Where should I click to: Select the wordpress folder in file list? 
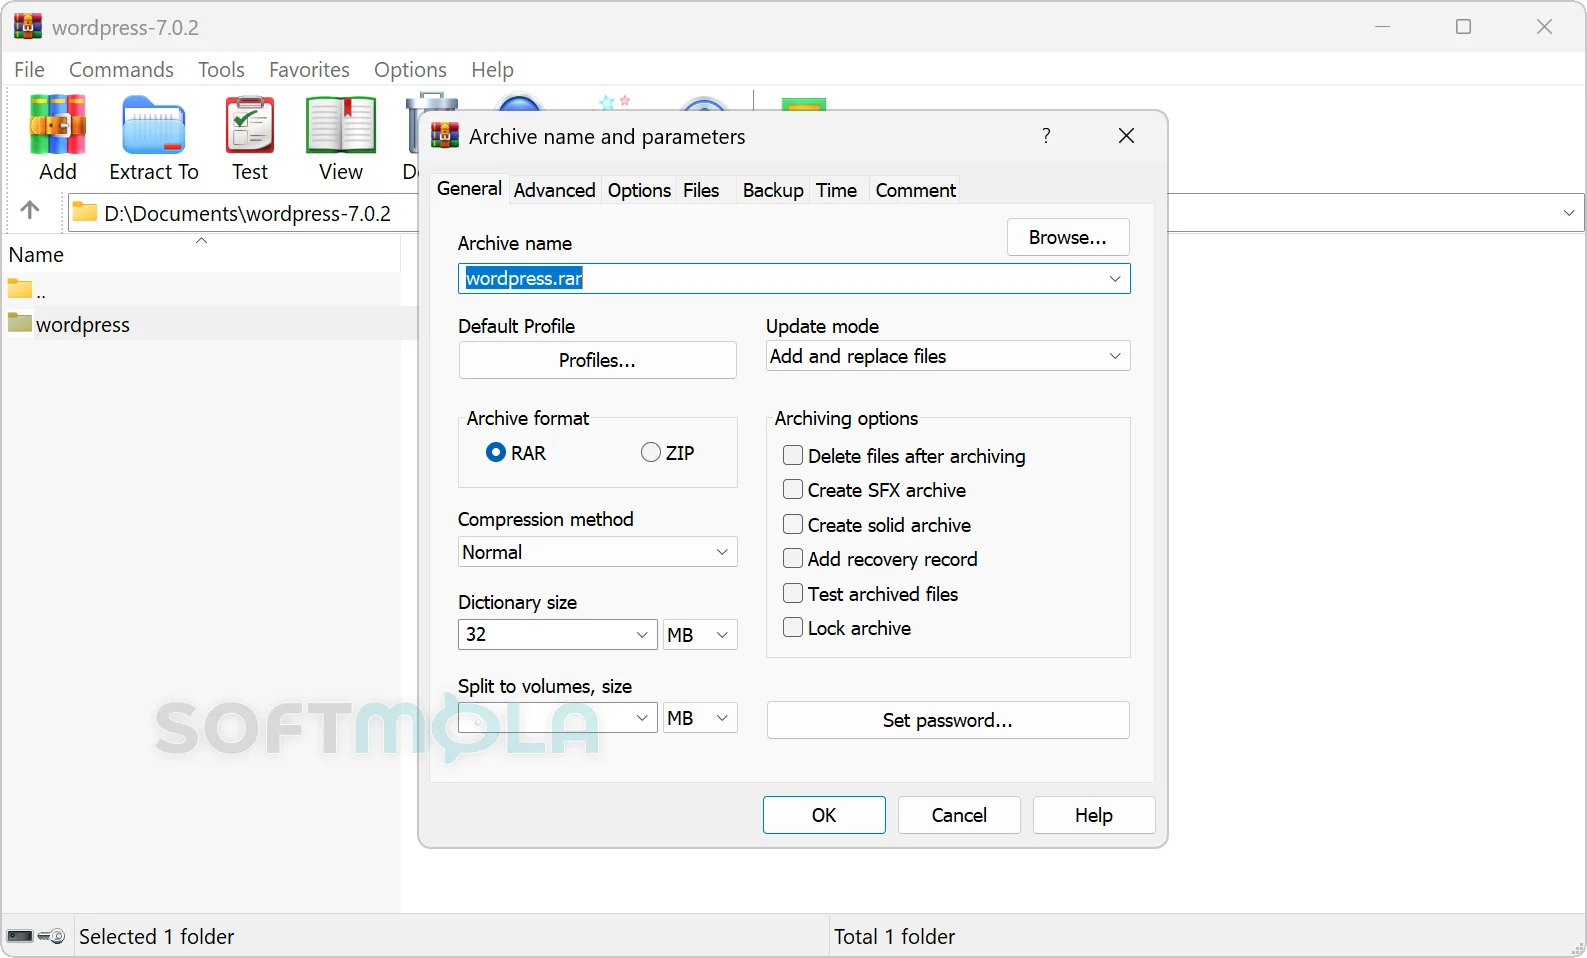click(x=69, y=324)
